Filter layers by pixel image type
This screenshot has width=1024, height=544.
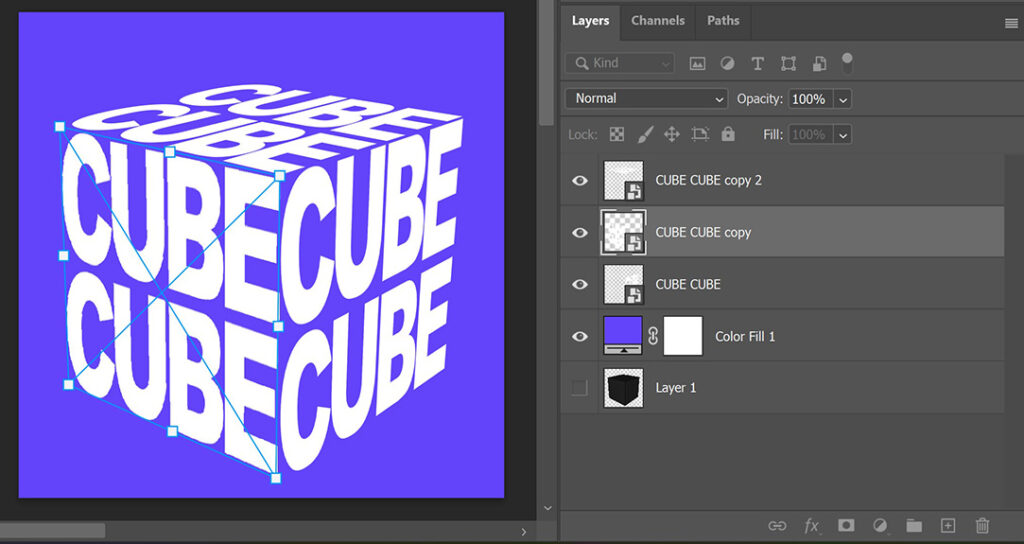[x=697, y=63]
